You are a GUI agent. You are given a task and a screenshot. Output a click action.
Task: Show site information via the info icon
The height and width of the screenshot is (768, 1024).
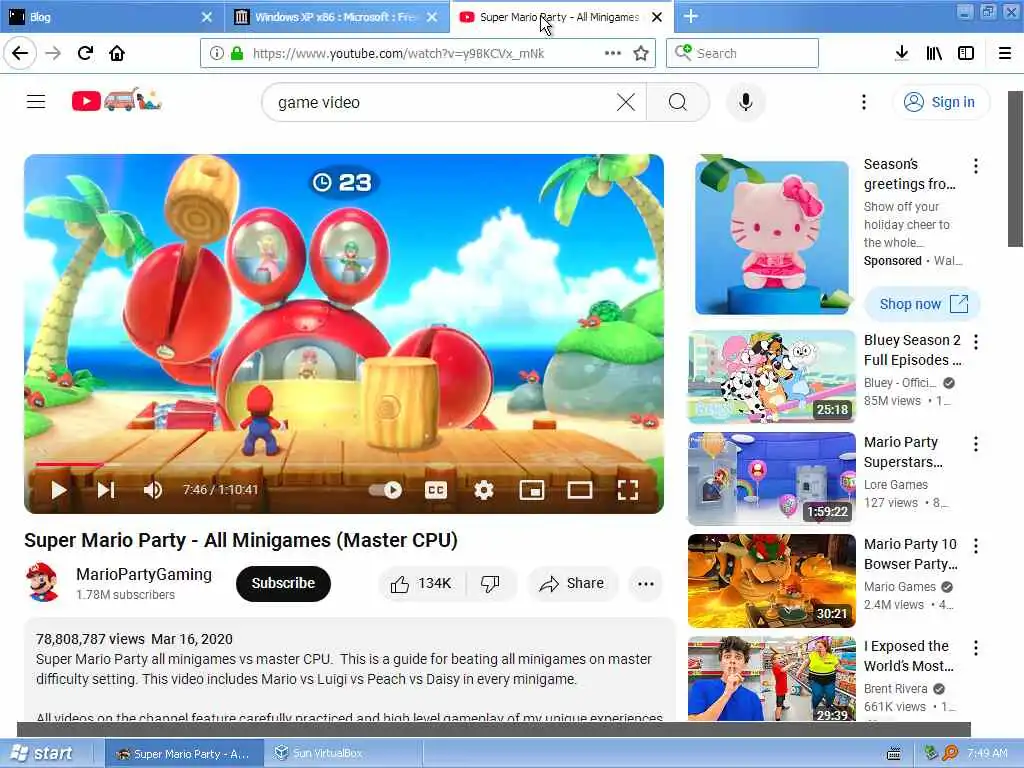pos(216,53)
